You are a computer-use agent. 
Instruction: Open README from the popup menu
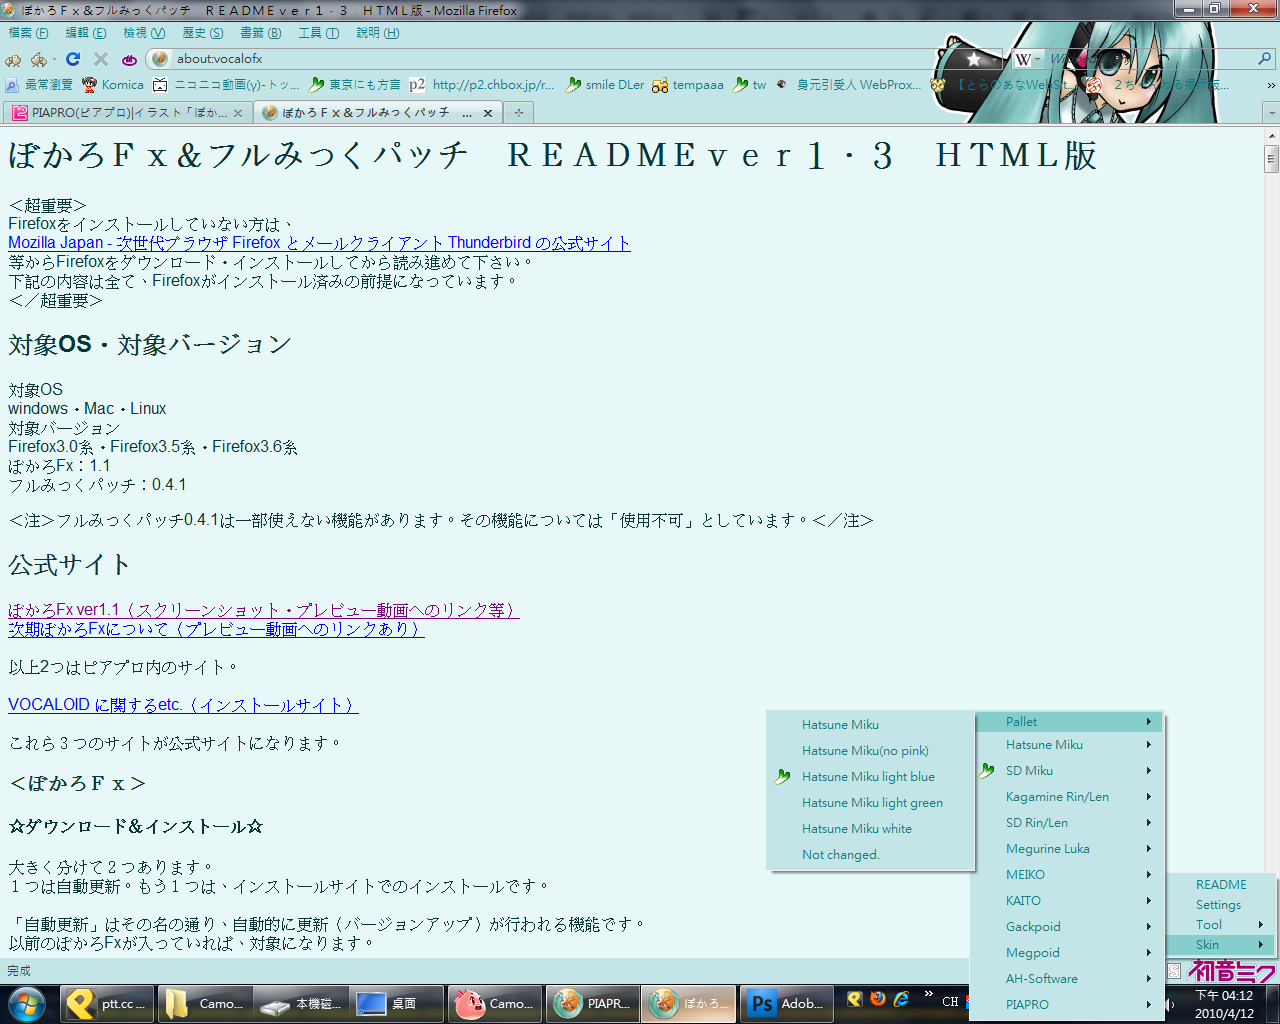tap(1221, 885)
